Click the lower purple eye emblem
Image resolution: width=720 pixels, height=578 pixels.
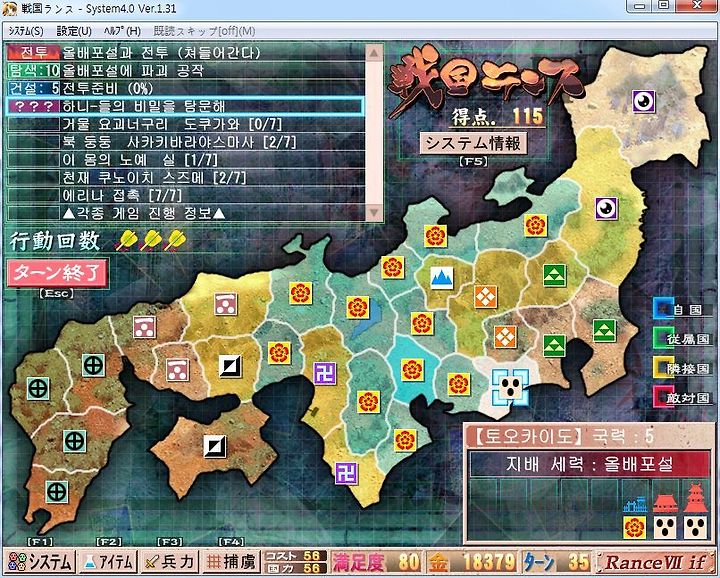point(606,208)
